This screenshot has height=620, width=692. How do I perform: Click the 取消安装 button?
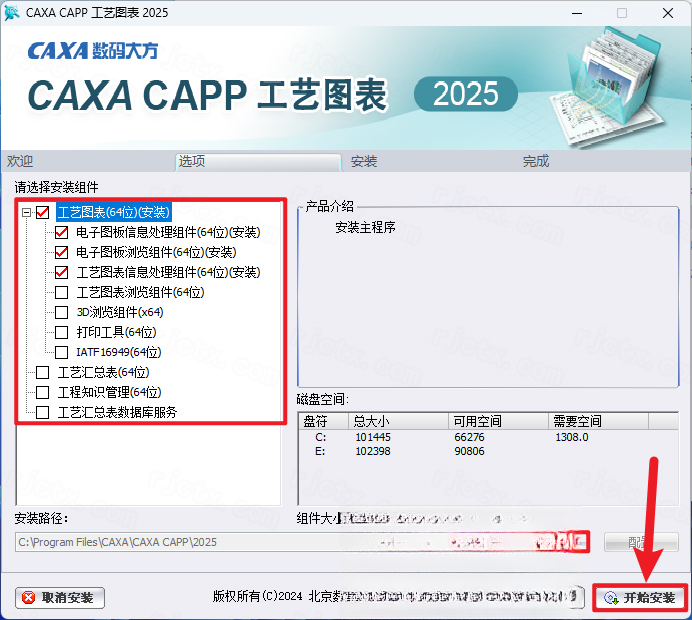[60, 598]
